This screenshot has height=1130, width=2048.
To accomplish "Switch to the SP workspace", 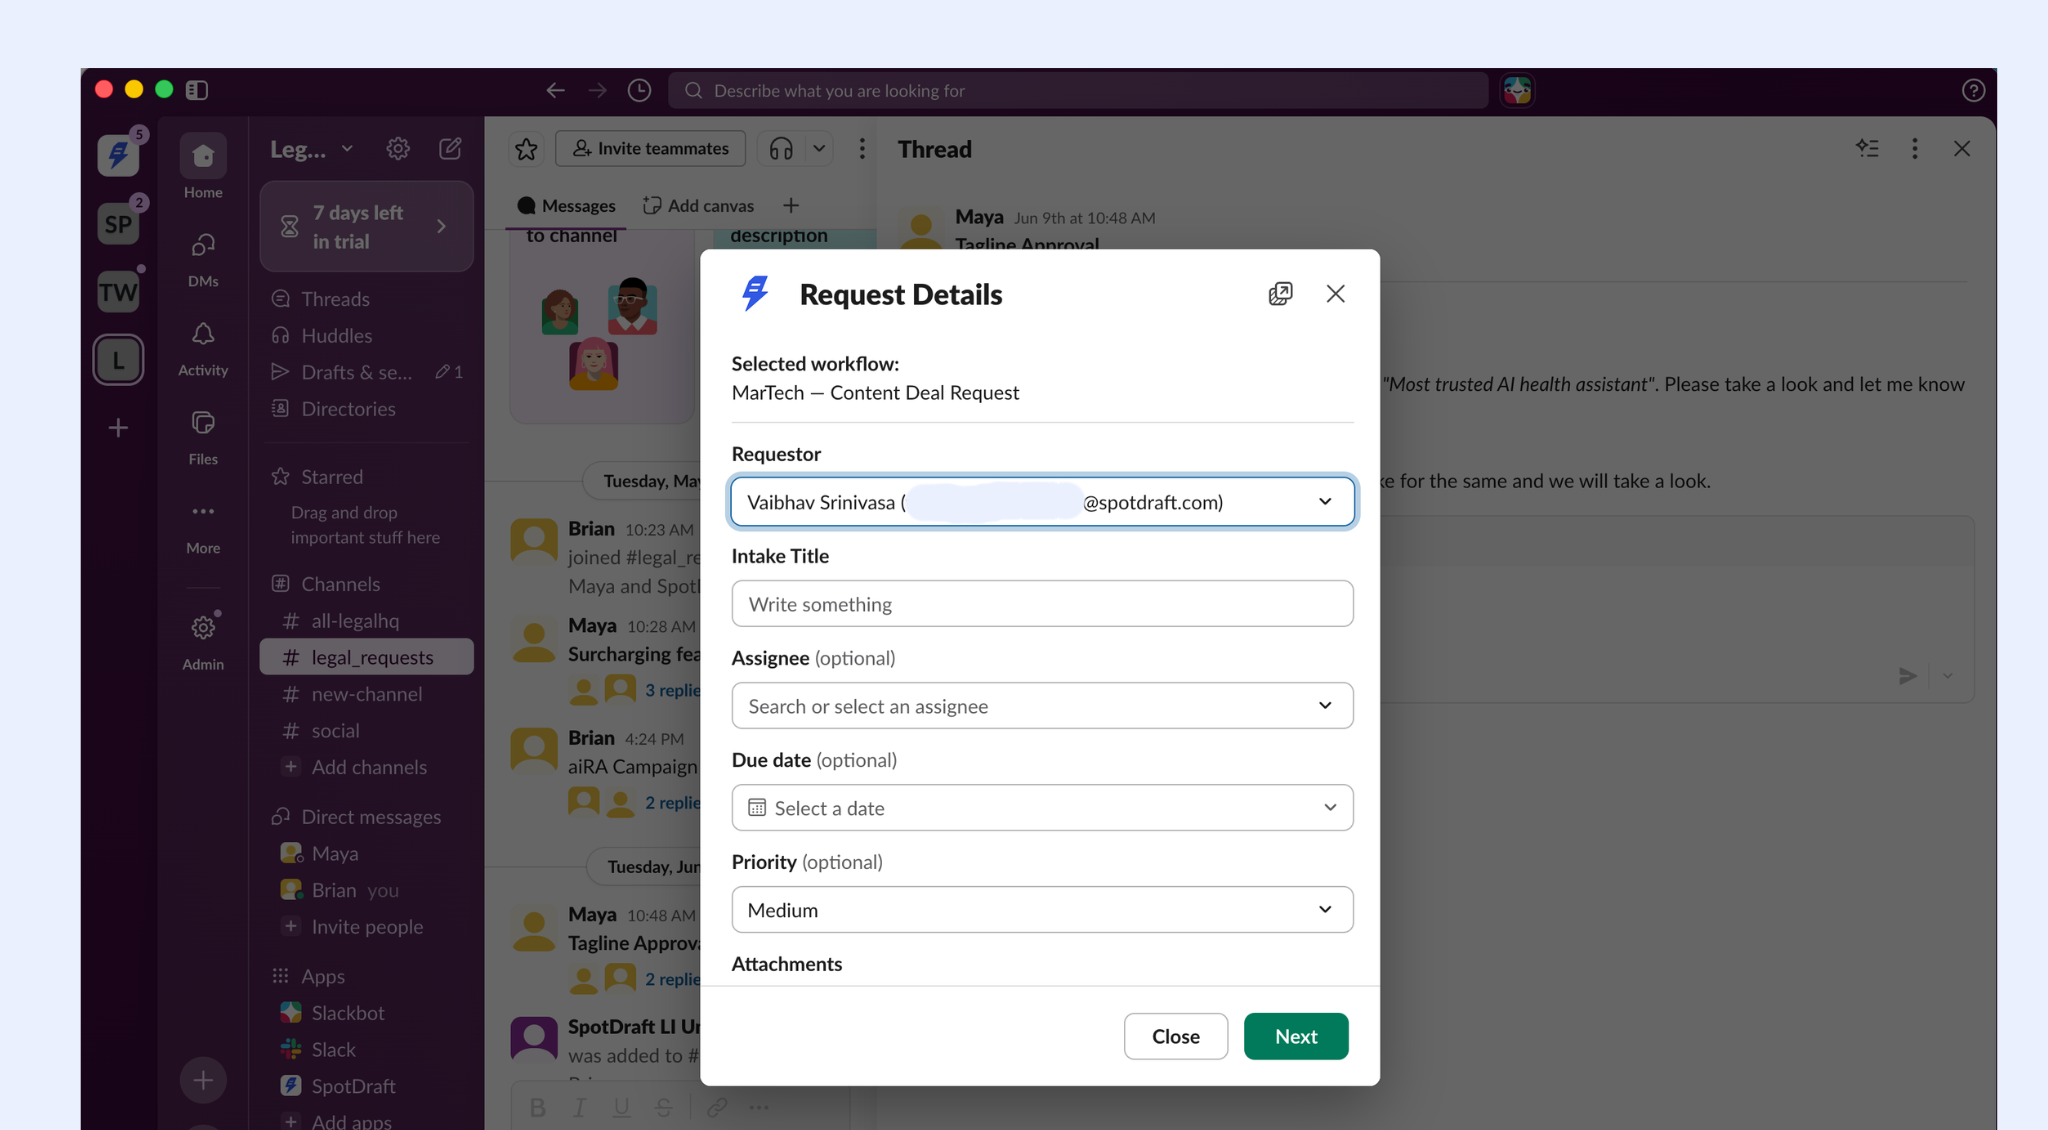I will tap(118, 224).
